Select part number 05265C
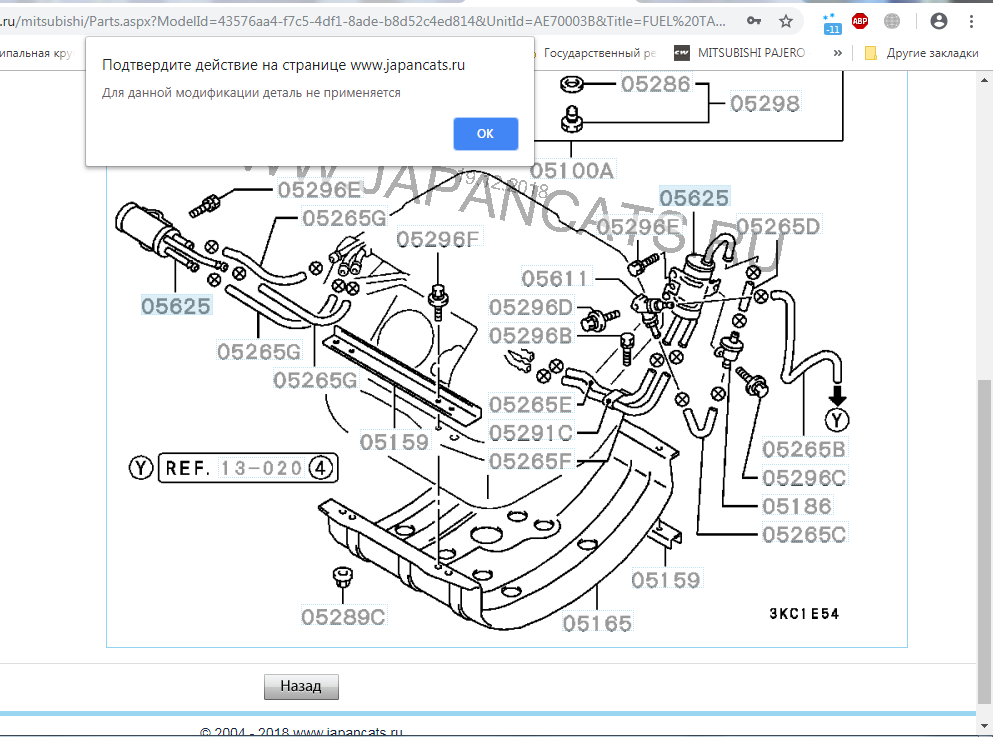This screenshot has width=993, height=737. [x=804, y=535]
